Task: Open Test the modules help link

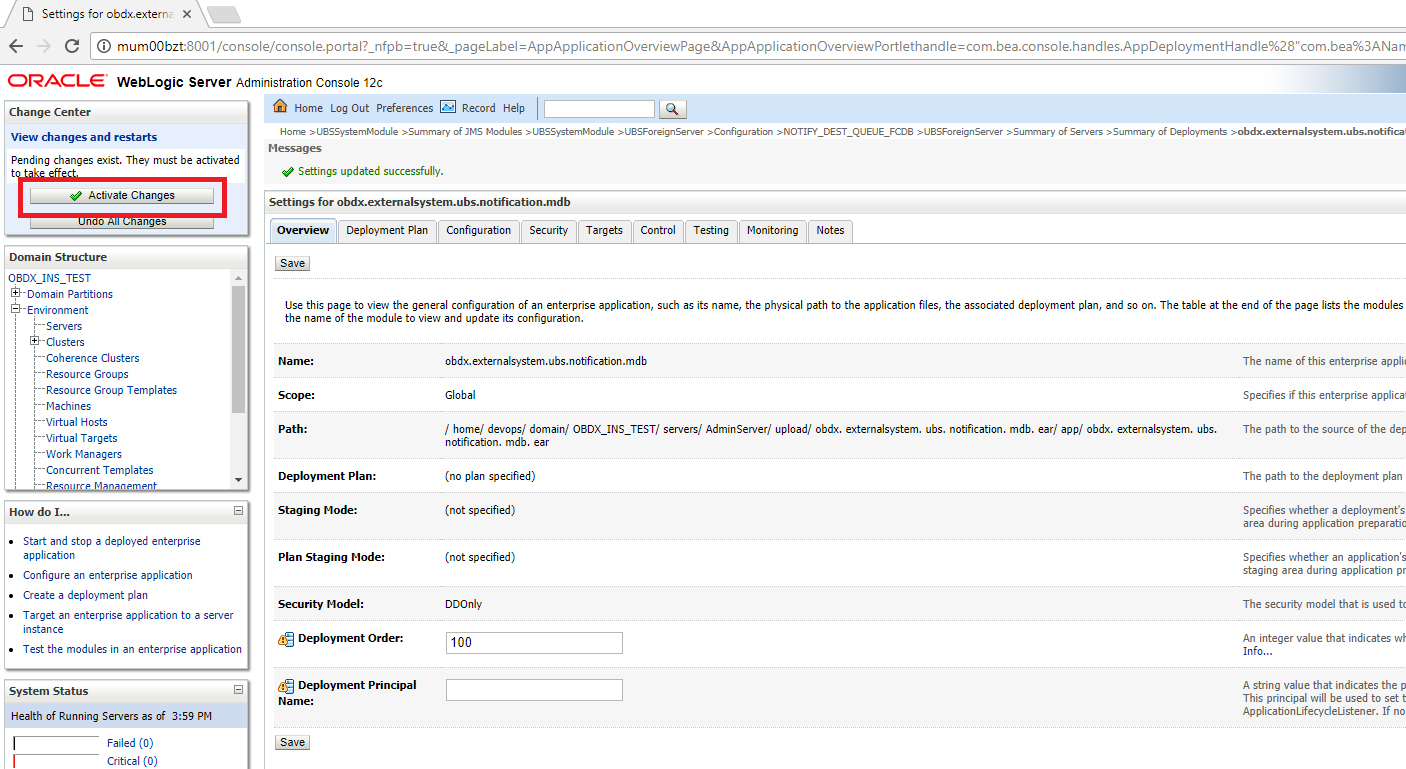Action: [132, 649]
